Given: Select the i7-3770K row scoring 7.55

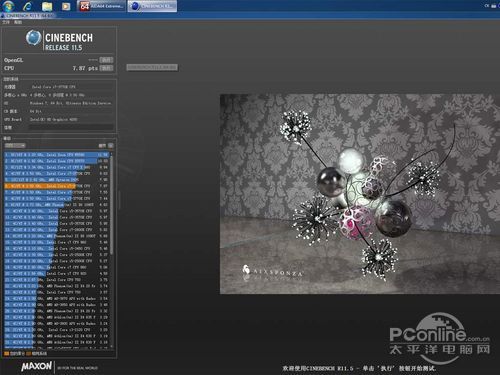Looking at the screenshot, I should click(x=56, y=192).
